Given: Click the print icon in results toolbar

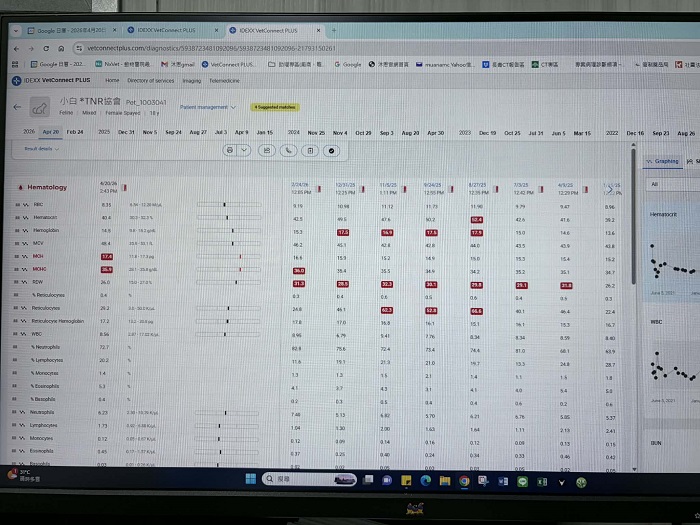Looking at the screenshot, I should click(231, 150).
